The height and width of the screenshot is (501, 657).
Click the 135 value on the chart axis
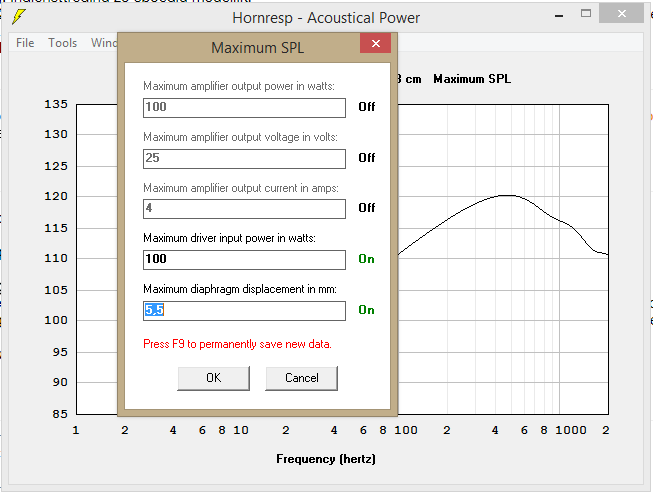[x=56, y=104]
